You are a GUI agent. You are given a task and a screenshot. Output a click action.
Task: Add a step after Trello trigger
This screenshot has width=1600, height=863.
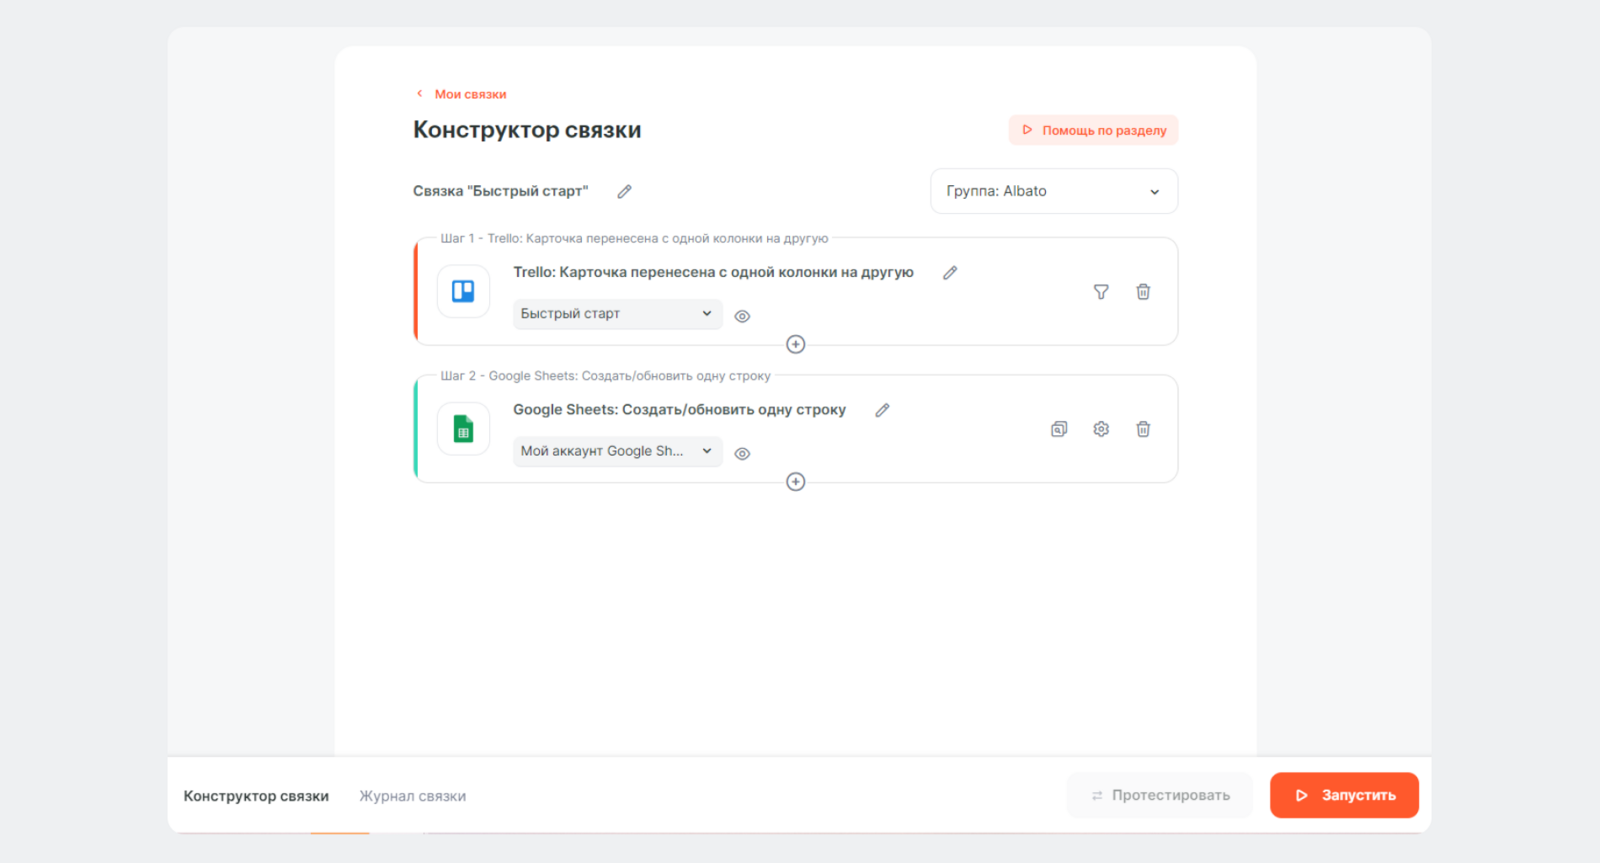point(796,344)
